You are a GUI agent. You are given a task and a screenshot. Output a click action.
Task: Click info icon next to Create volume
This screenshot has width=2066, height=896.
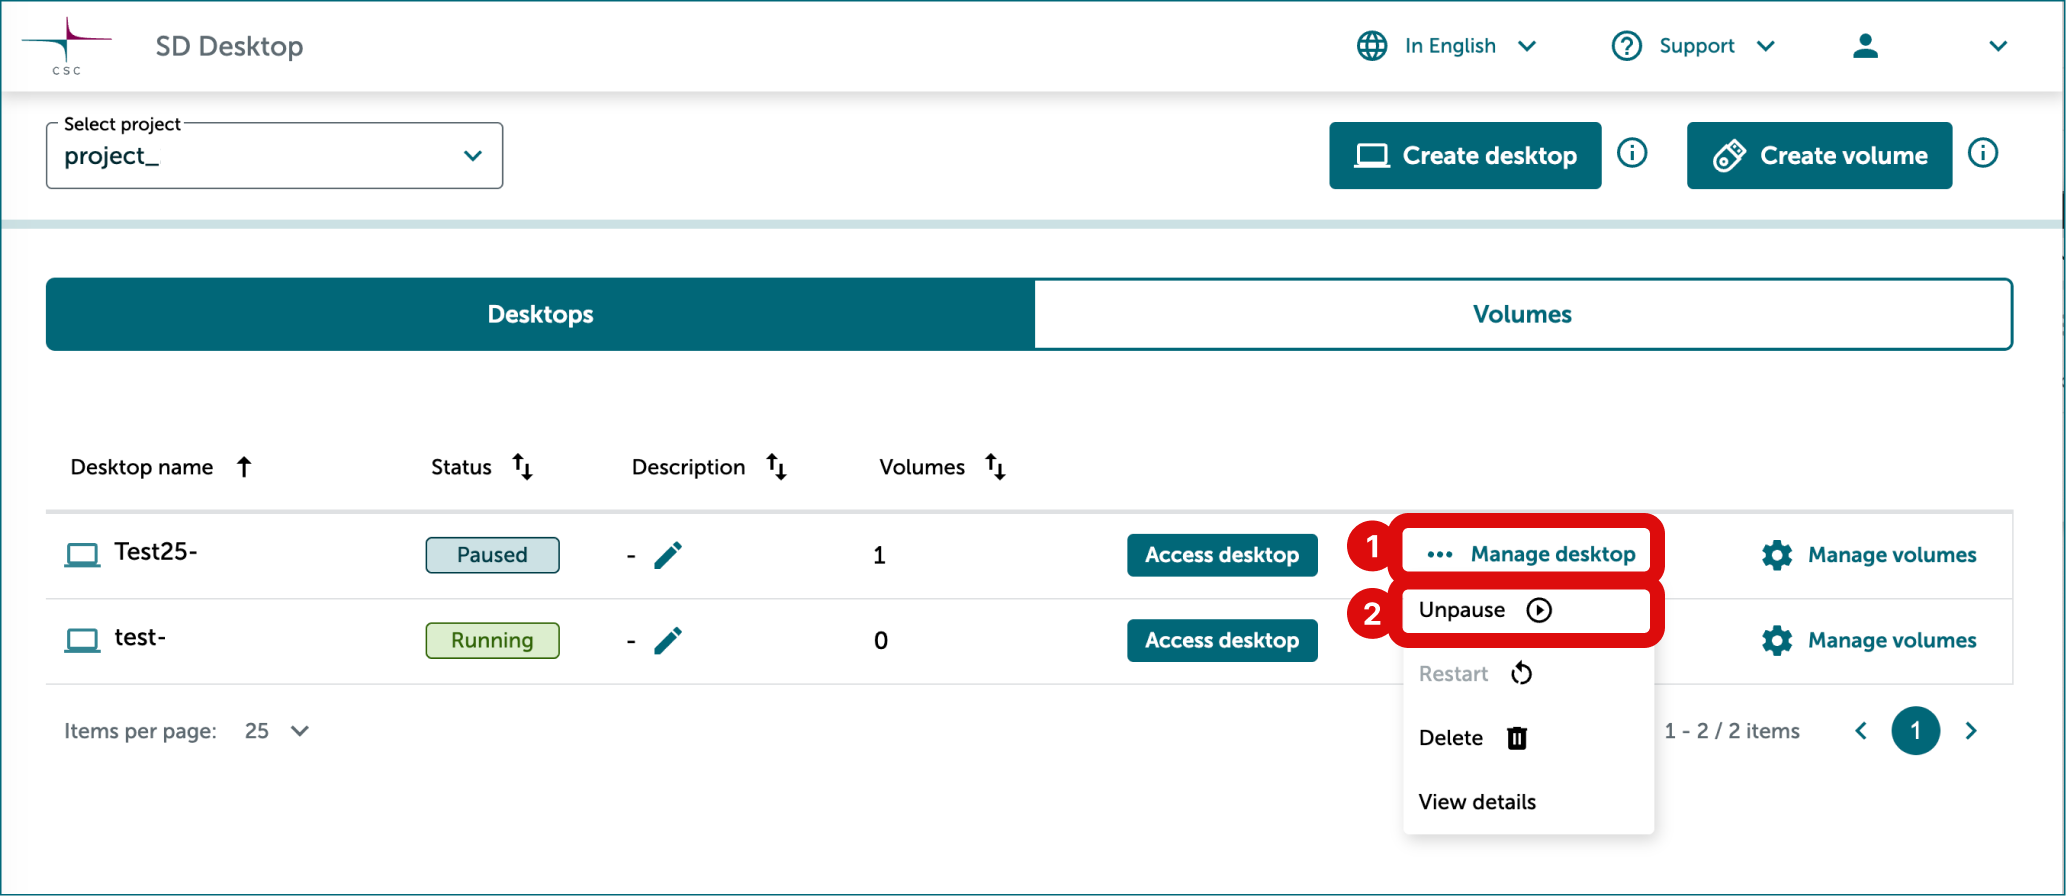[x=1983, y=153]
